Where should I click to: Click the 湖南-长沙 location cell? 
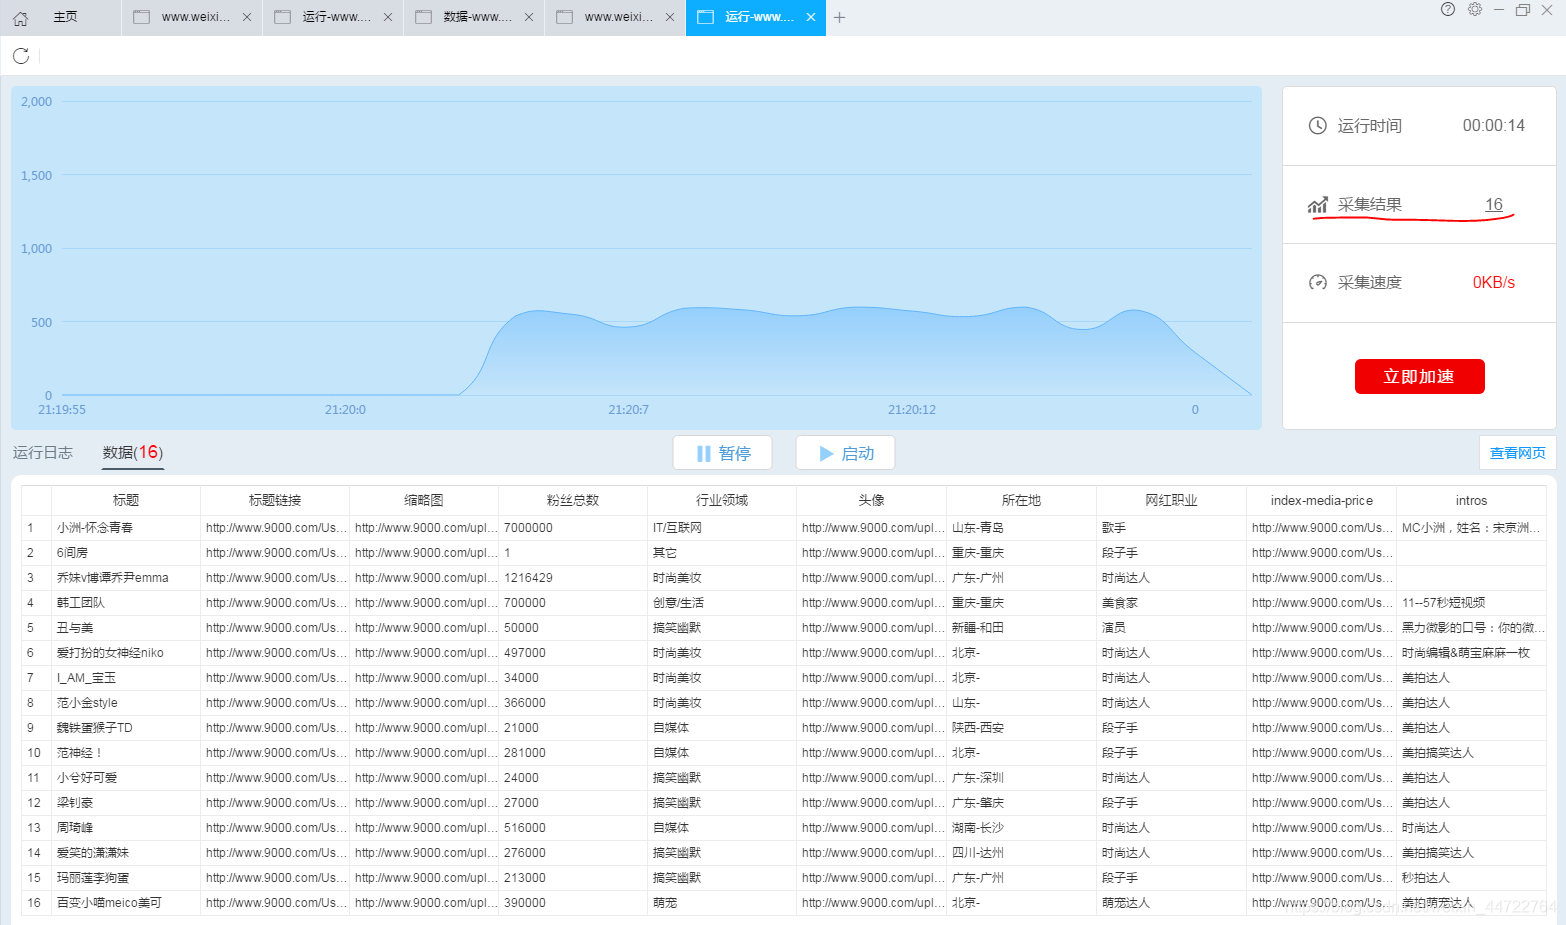(1022, 828)
